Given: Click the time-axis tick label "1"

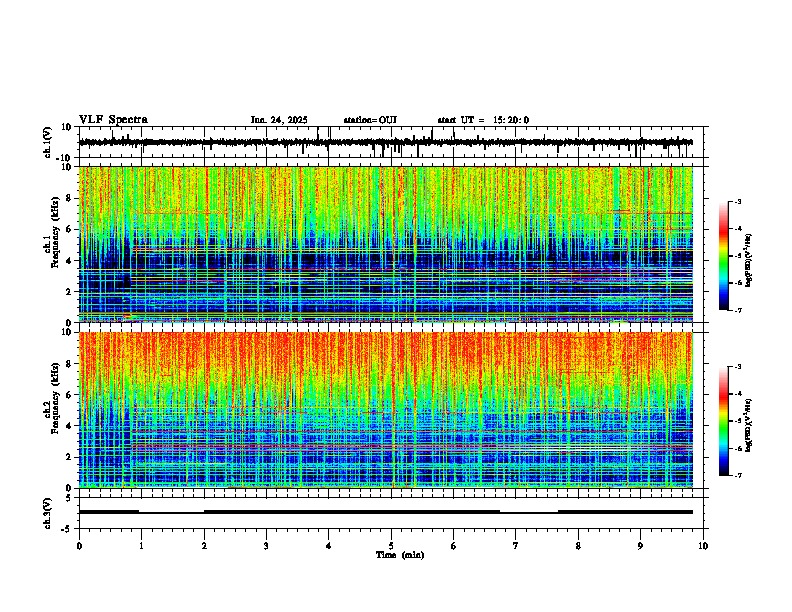Looking at the screenshot, I should (x=142, y=546).
